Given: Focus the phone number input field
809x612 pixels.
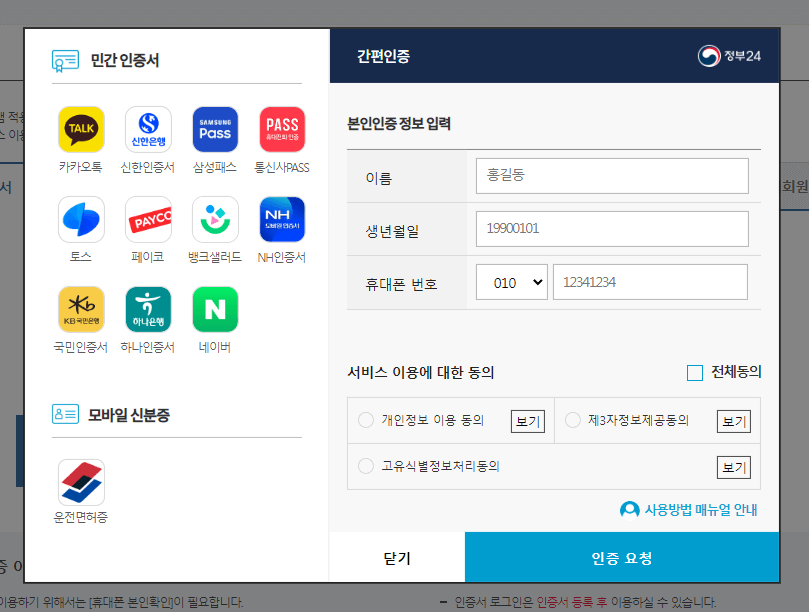Looking at the screenshot, I should [650, 282].
